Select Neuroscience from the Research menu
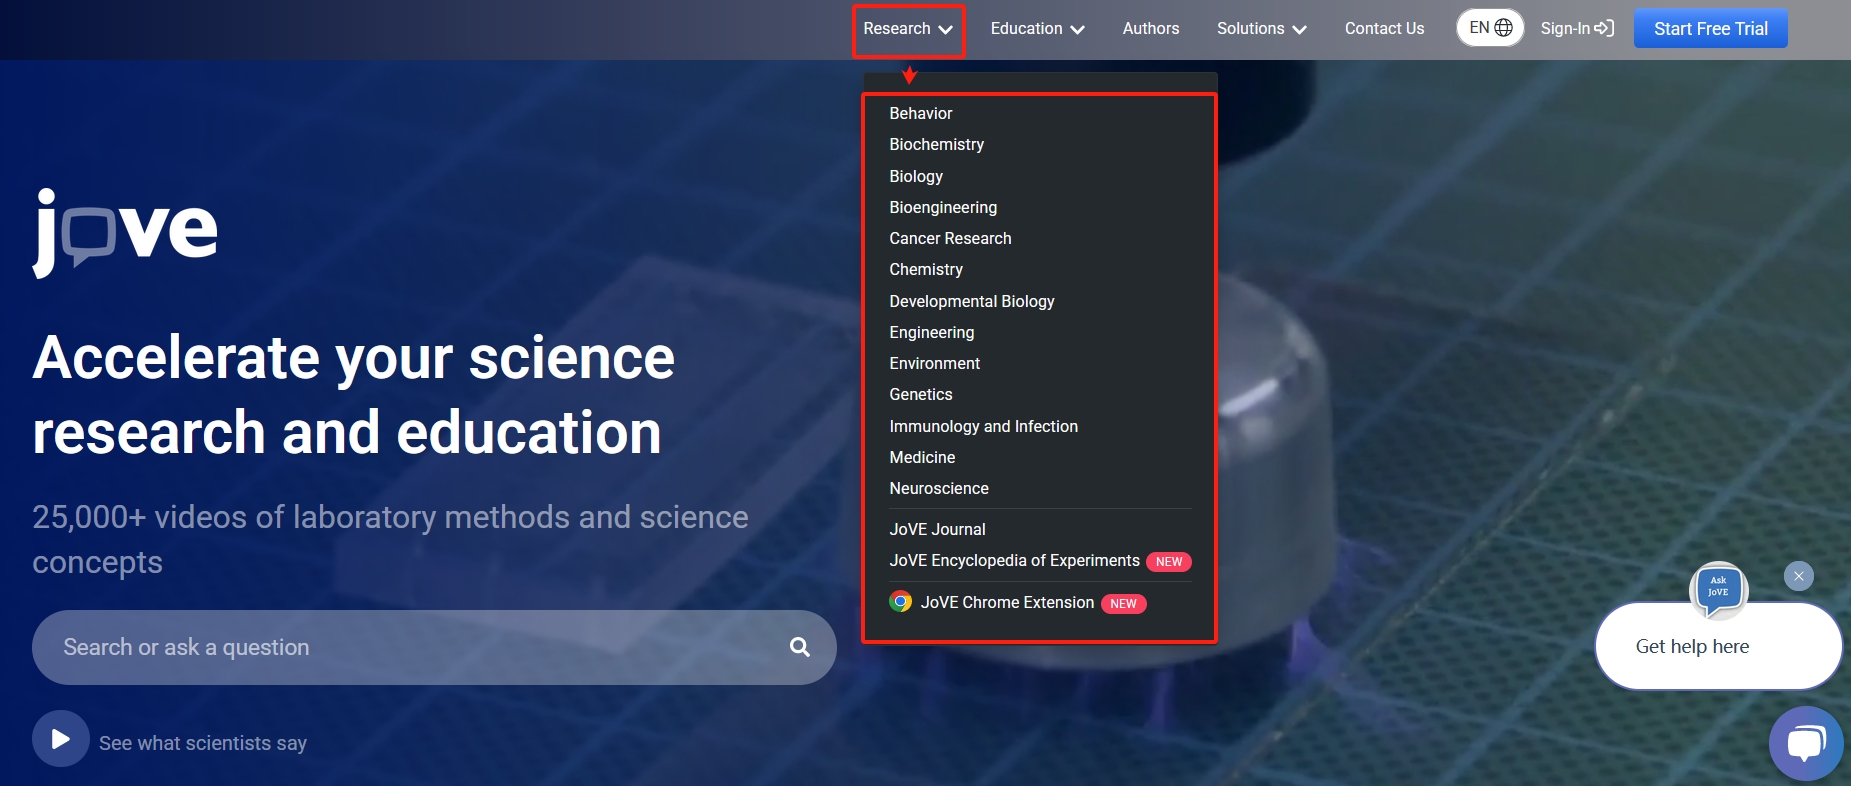Image resolution: width=1851 pixels, height=786 pixels. click(x=938, y=488)
